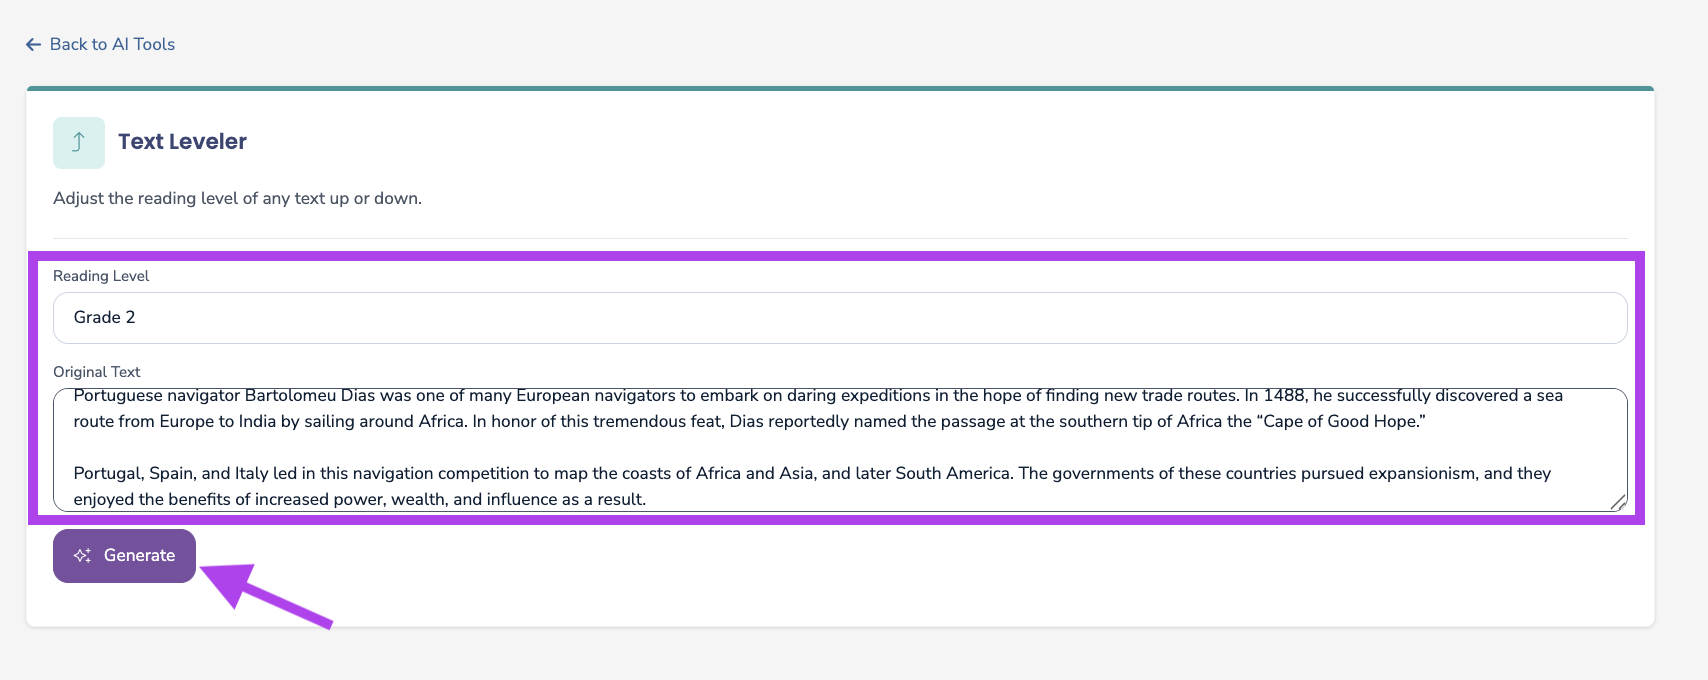
Task: Focus the Reading Level 'Grade 2' field
Action: pos(840,318)
